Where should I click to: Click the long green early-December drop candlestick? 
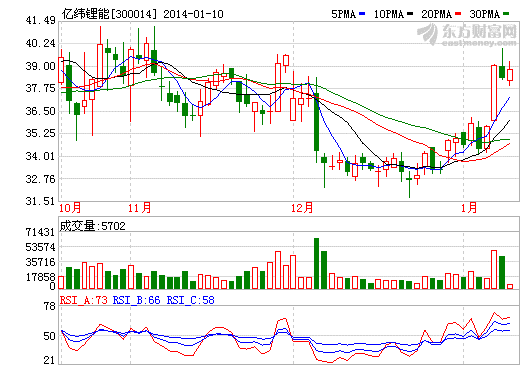(316, 122)
